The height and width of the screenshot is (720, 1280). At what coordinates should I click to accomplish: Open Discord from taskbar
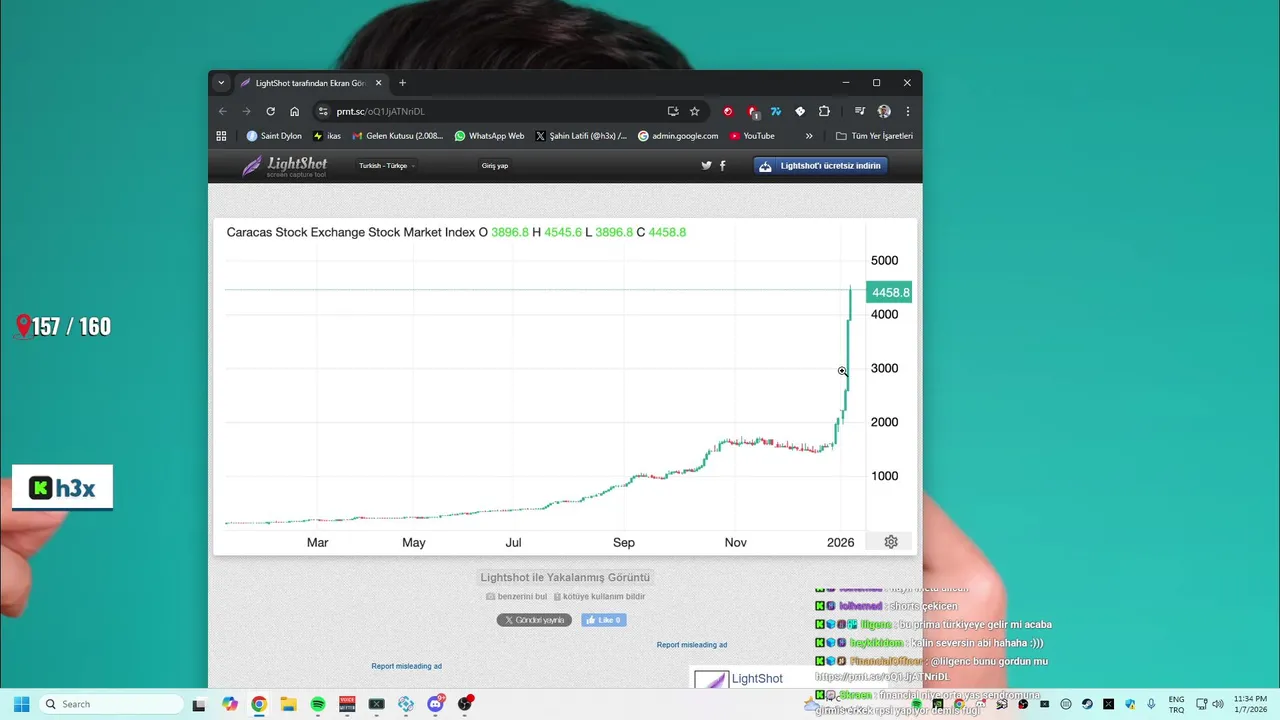[x=435, y=704]
